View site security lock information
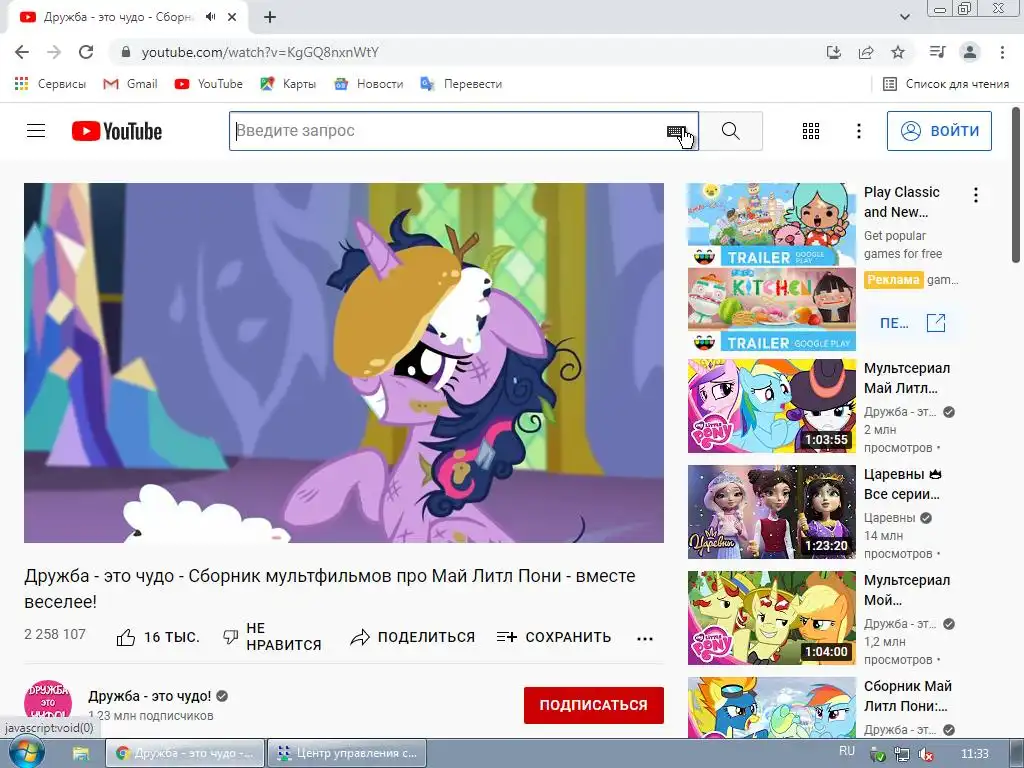1024x768 pixels. tap(126, 52)
